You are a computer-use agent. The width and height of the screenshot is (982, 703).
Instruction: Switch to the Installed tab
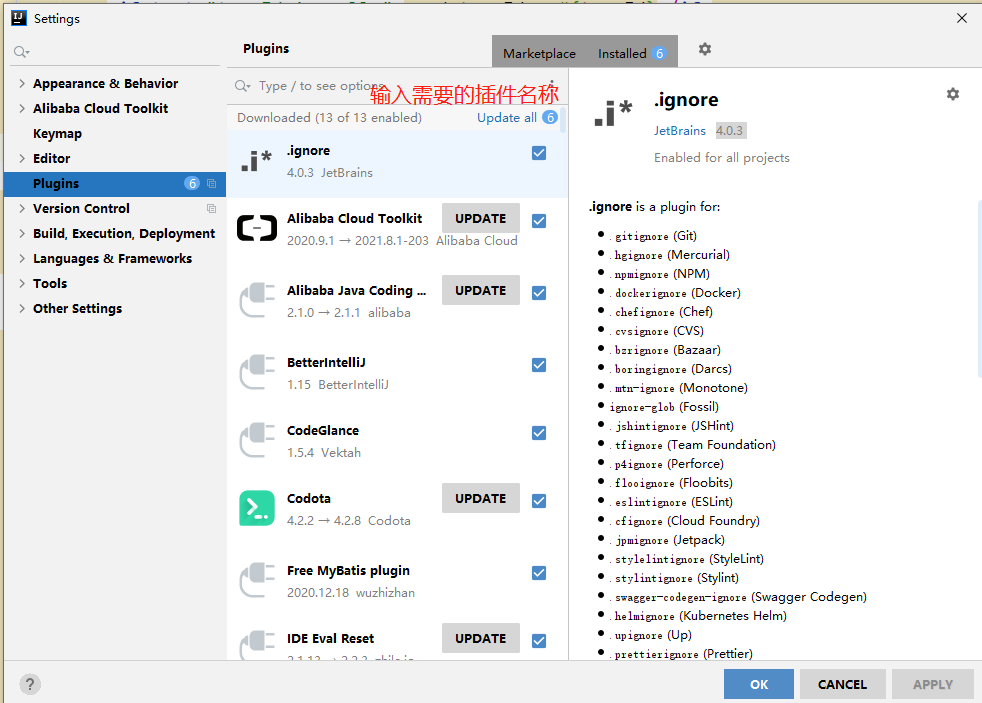(x=631, y=53)
